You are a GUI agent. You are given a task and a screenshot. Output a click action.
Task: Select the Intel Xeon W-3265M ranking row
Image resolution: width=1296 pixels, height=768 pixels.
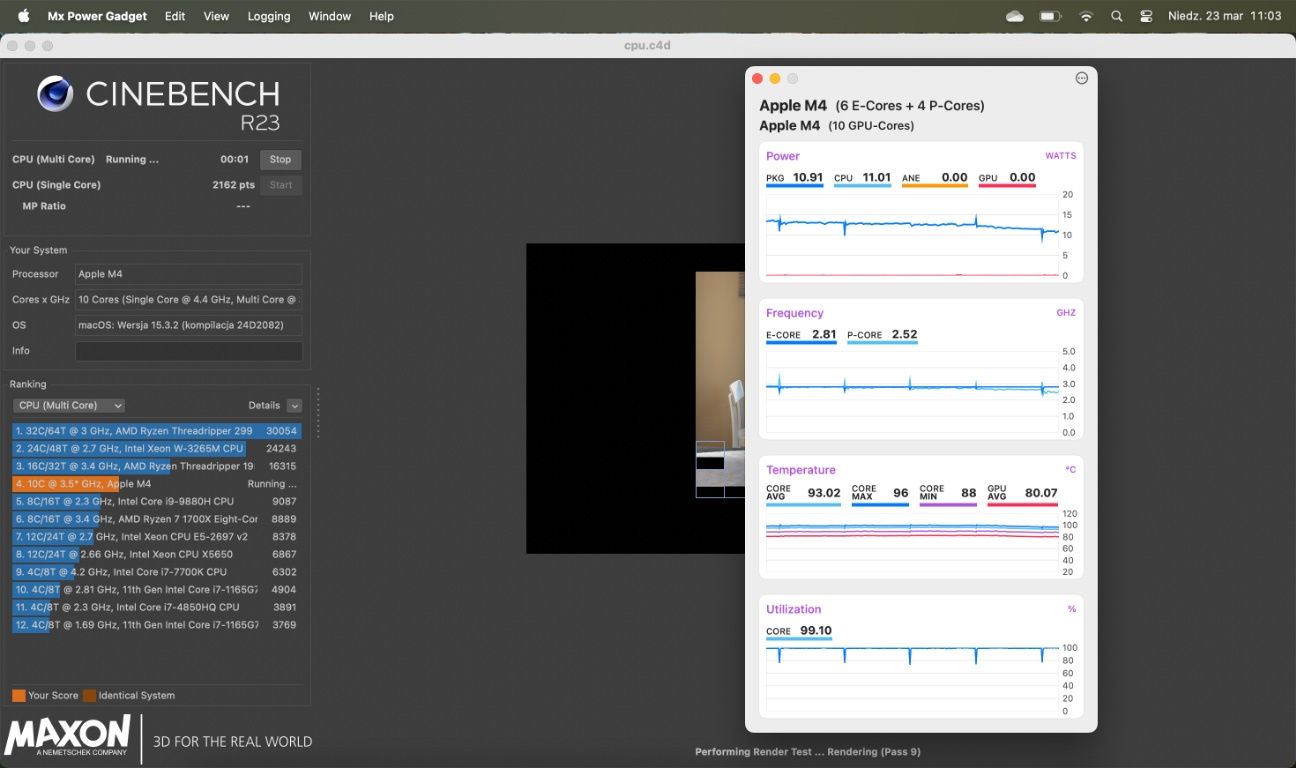157,449
